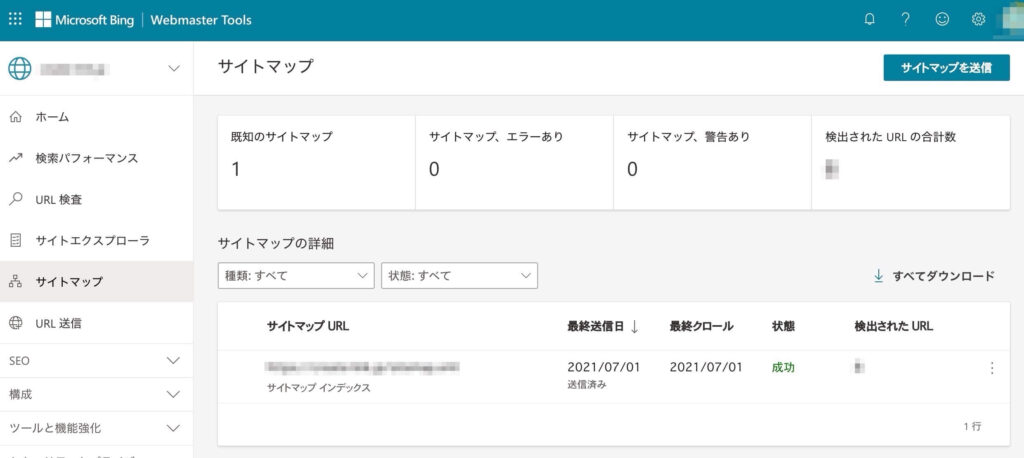The width and height of the screenshot is (1024, 458).
Task: Click the sort arrow beside 最終送信日
Action: pyautogui.click(x=634, y=327)
